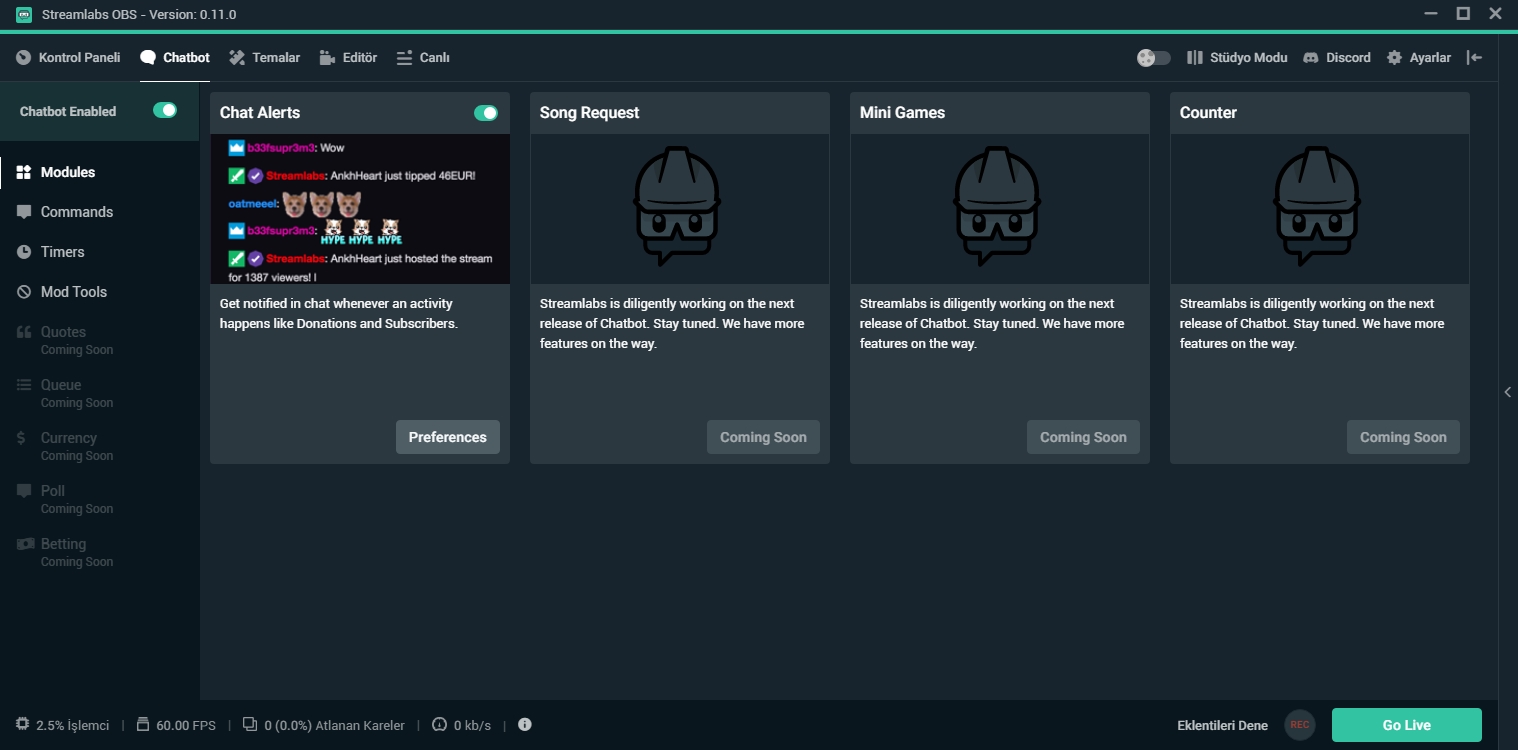1518x750 pixels.
Task: Click the Stüdyo Modu columns icon
Action: coord(1194,58)
